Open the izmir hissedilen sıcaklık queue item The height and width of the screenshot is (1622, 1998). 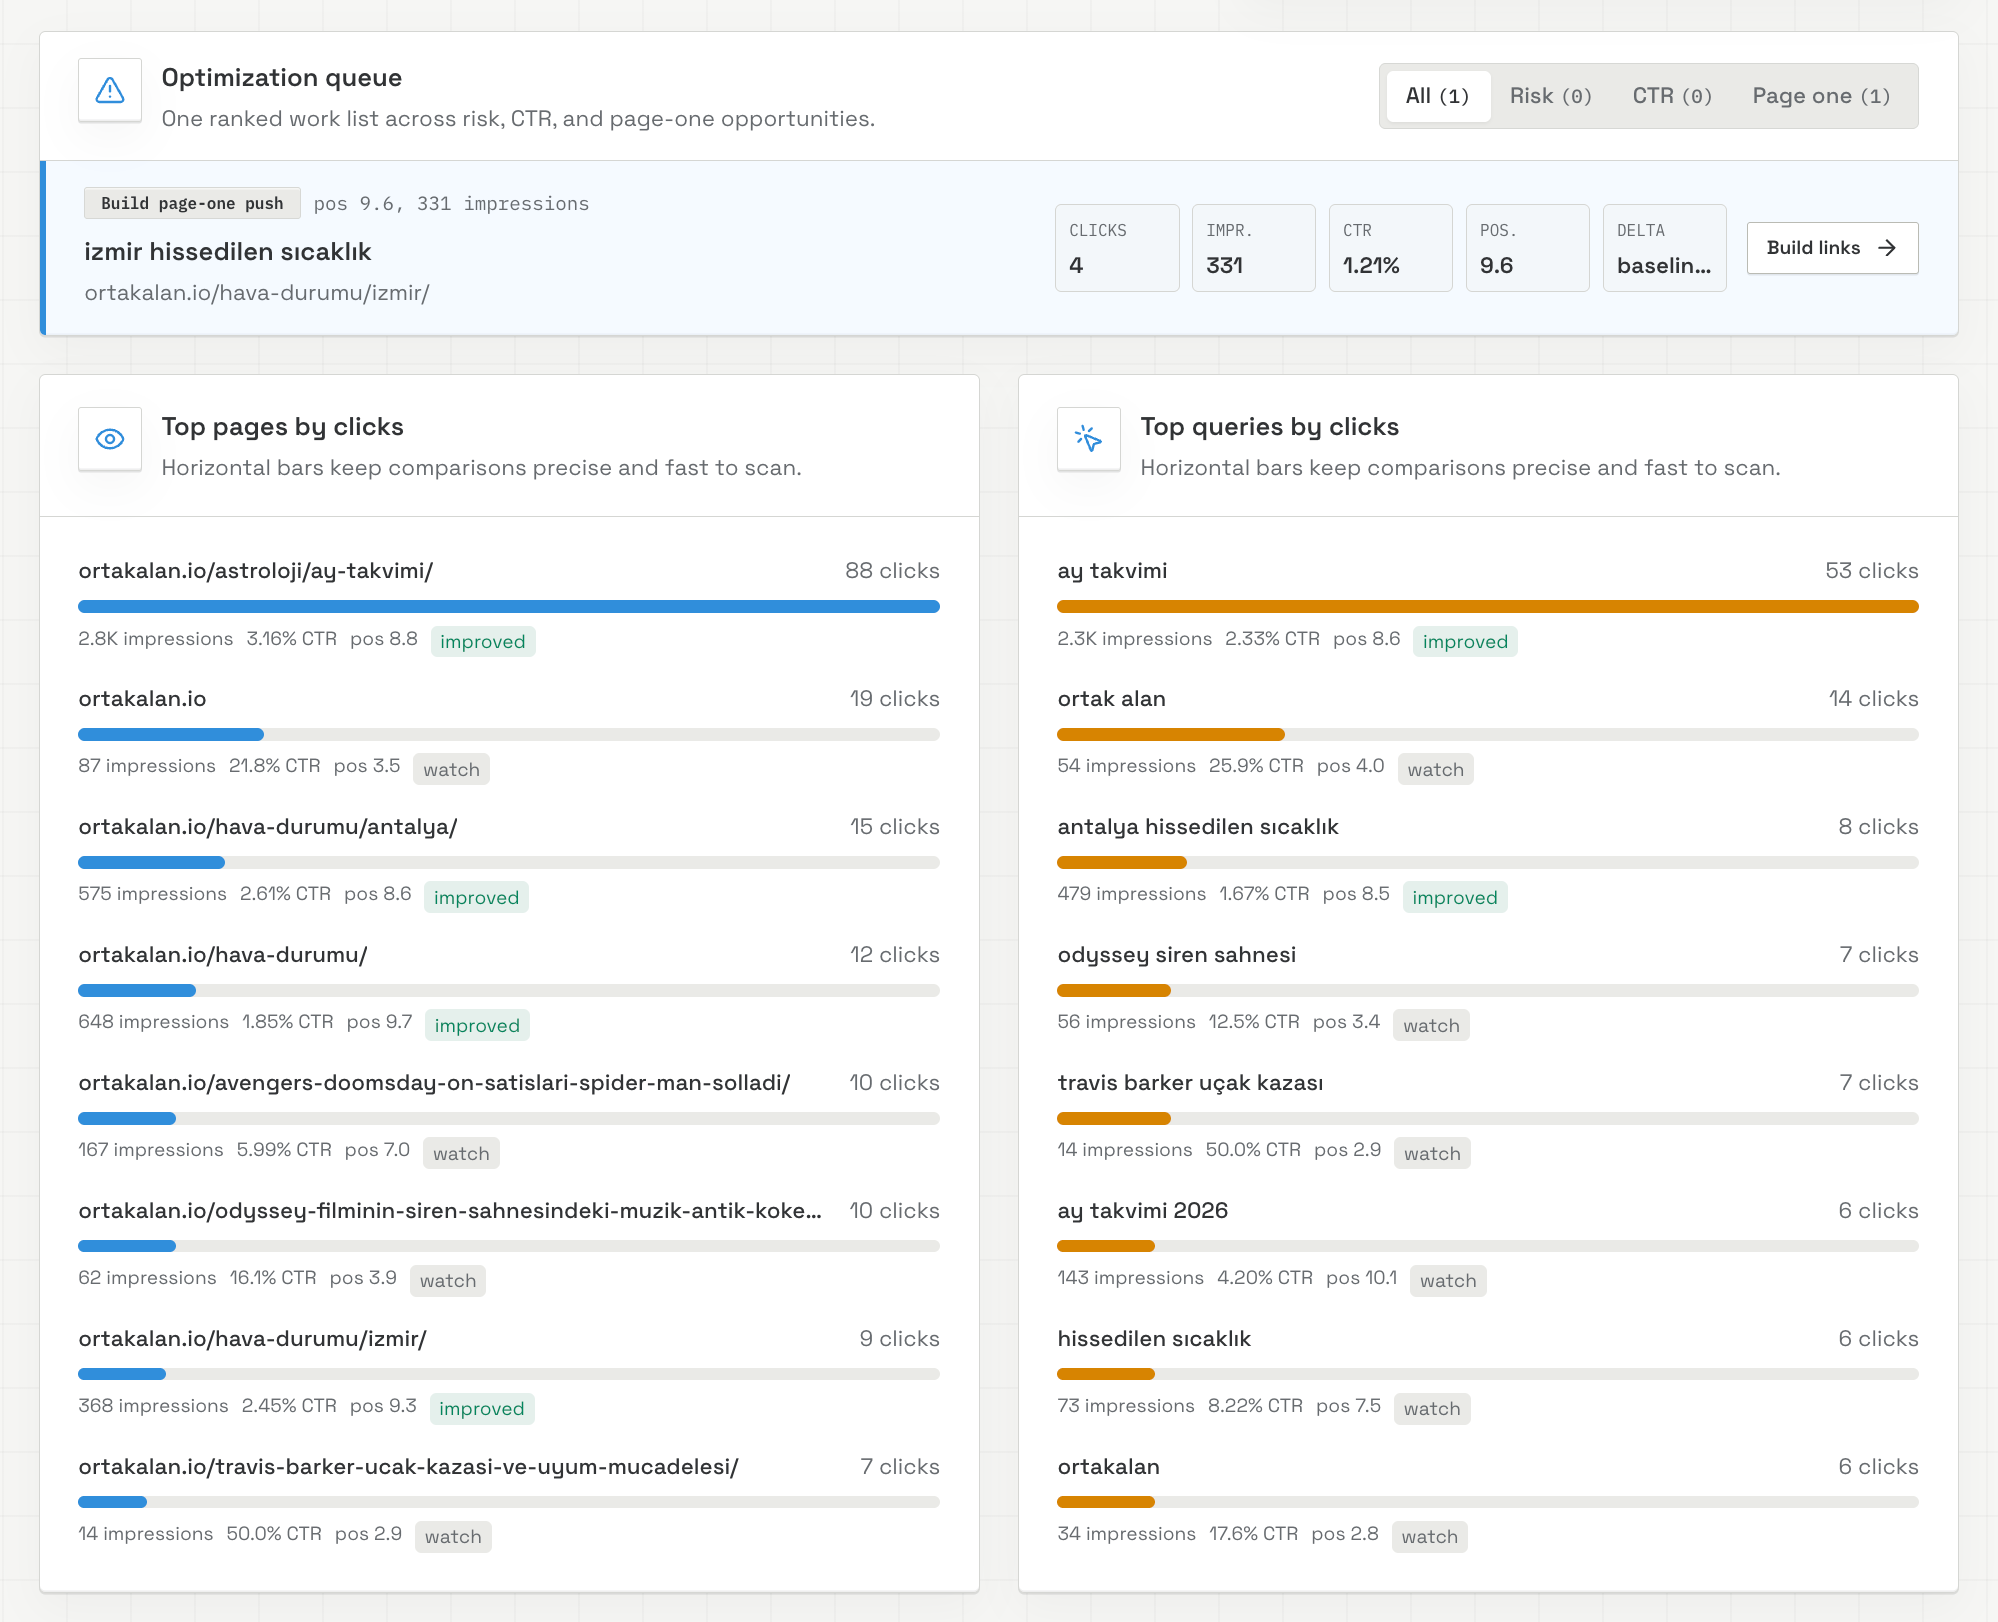pyautogui.click(x=228, y=252)
